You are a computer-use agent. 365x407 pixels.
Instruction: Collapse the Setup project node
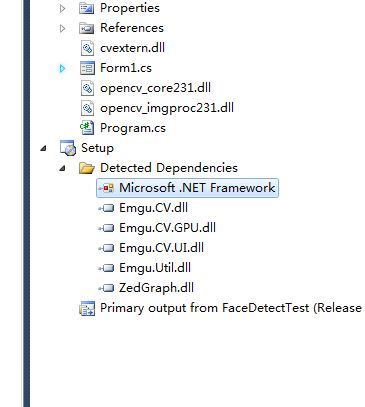tap(43, 148)
